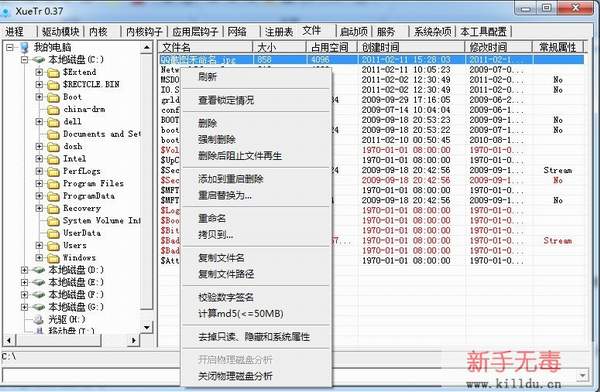
Task: Collapse the 本地磁盘 (C:) node
Action: (x=24, y=60)
